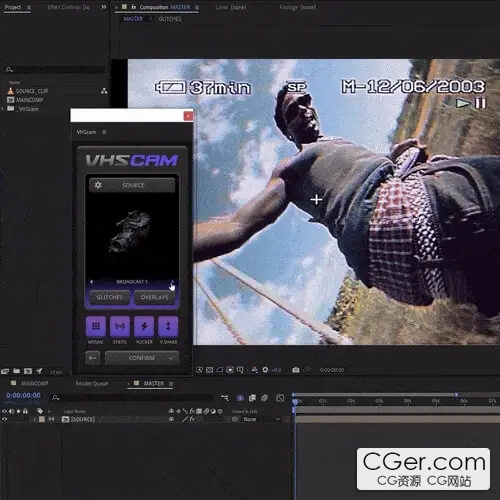
Task: Click the work area end handle above the ruler
Action: tap(456, 395)
